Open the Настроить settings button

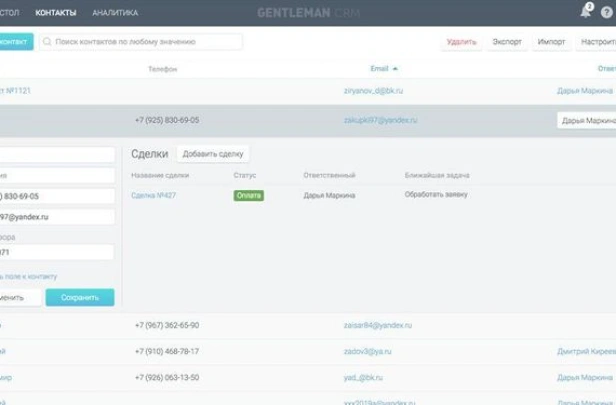pyautogui.click(x=597, y=42)
